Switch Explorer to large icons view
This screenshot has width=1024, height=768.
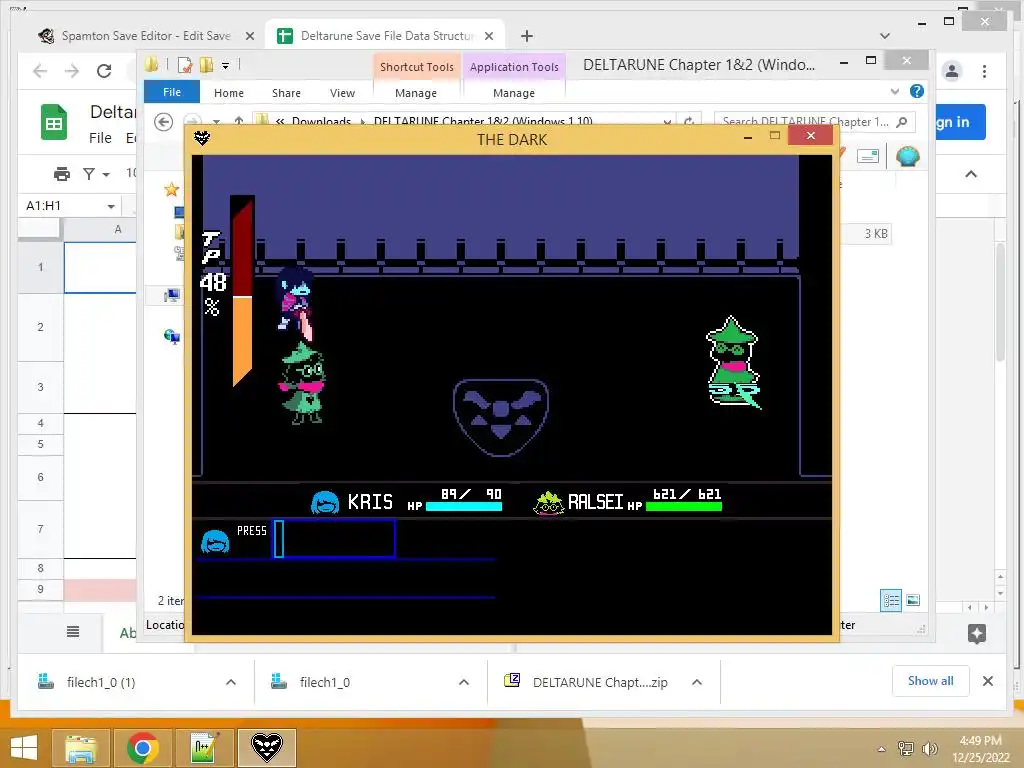tap(913, 600)
